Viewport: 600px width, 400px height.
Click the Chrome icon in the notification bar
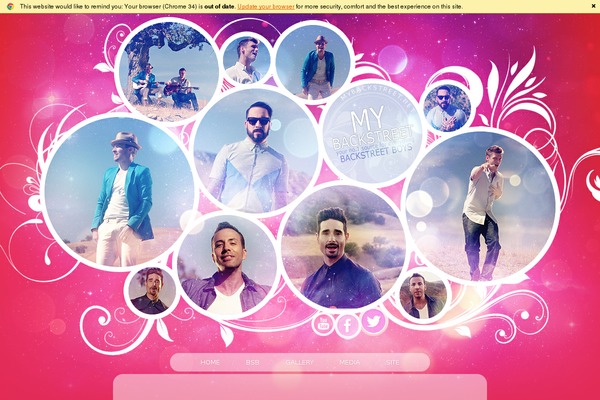point(10,6)
